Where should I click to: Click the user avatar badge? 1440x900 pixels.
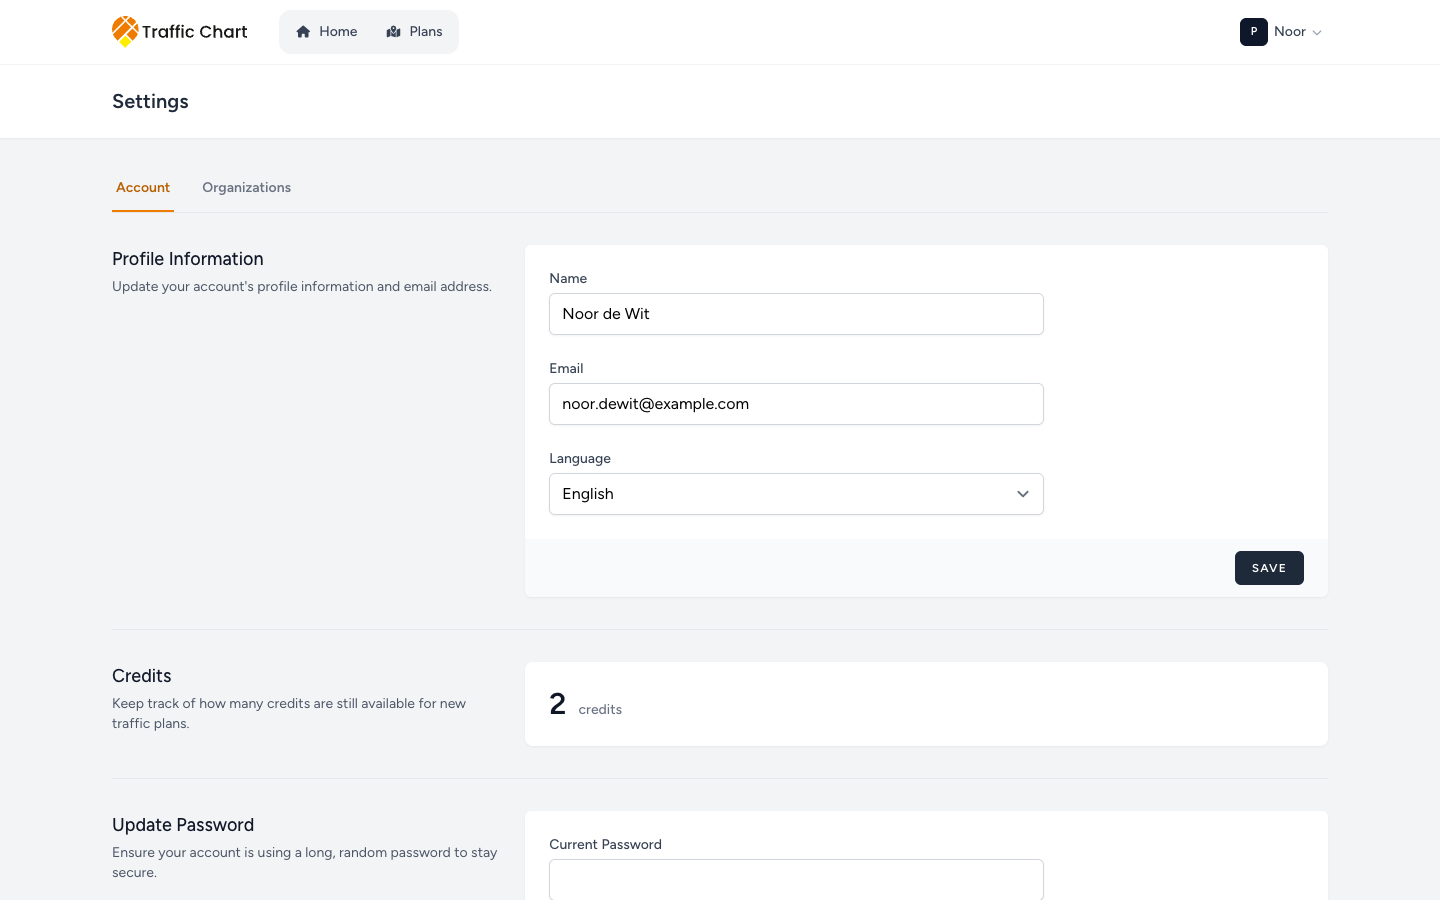click(x=1254, y=32)
